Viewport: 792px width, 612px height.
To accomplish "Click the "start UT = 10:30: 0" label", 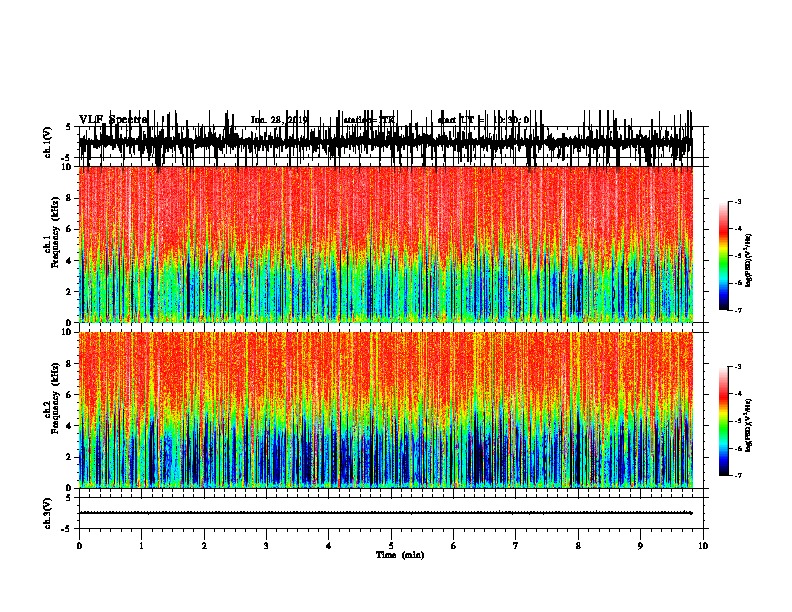I will tap(483, 120).
